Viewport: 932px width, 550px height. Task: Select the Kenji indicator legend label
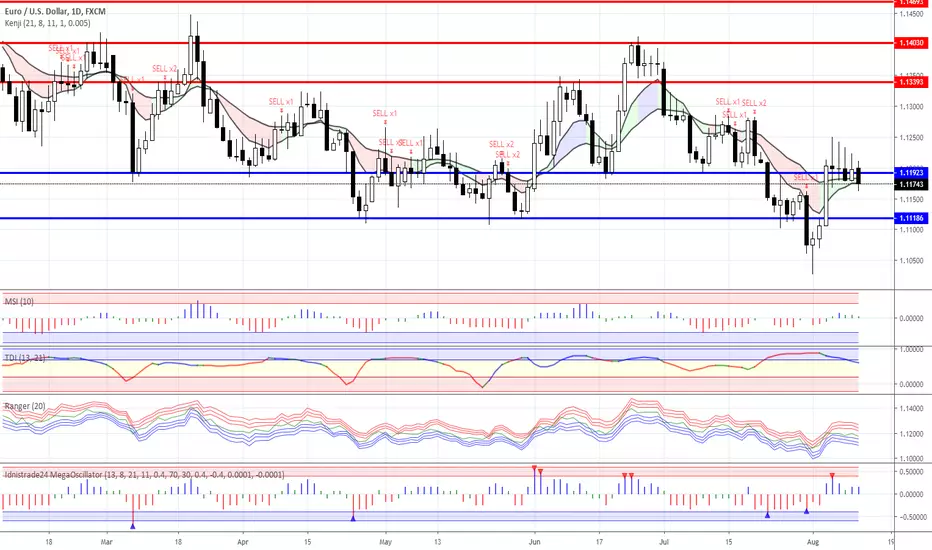click(x=48, y=23)
